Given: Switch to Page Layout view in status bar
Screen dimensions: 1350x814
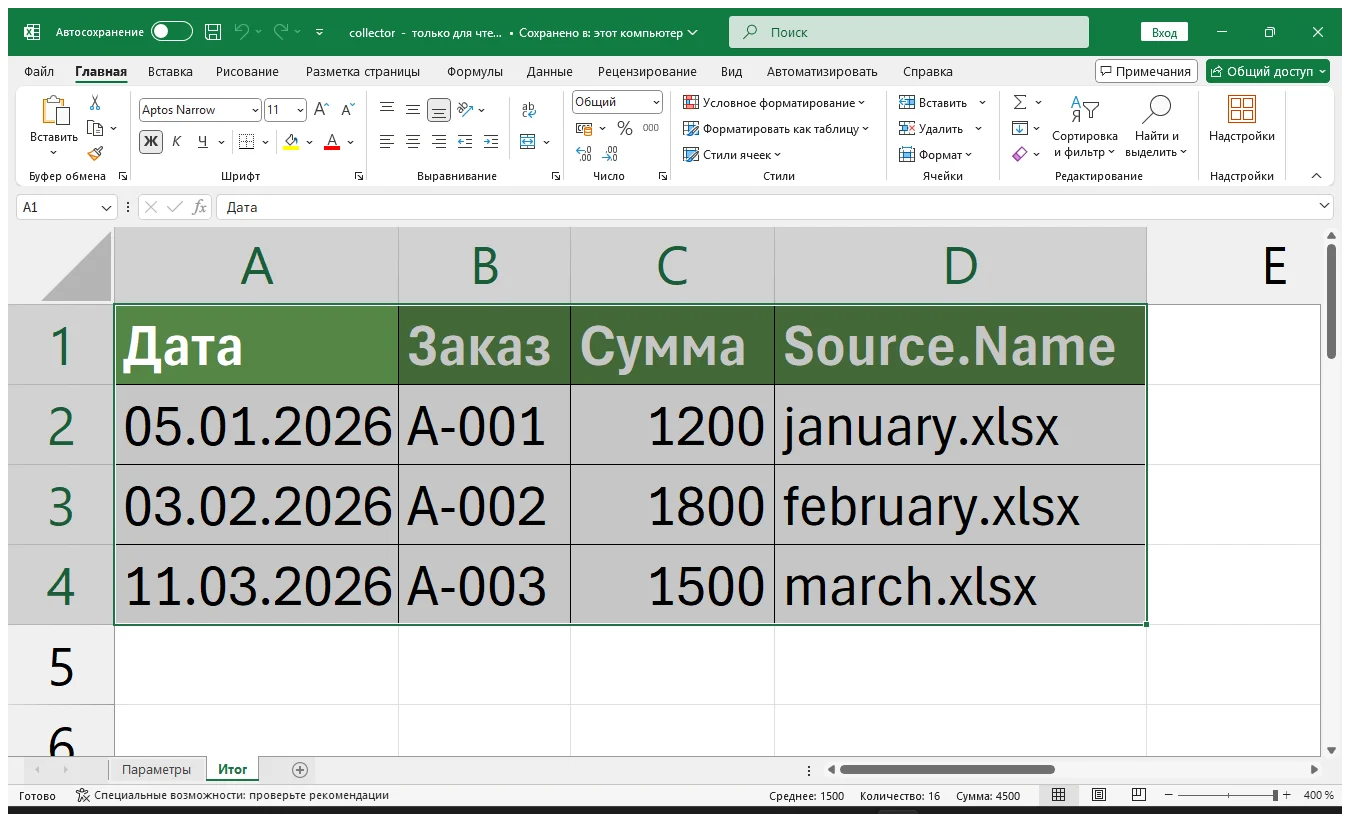Looking at the screenshot, I should [x=1098, y=795].
